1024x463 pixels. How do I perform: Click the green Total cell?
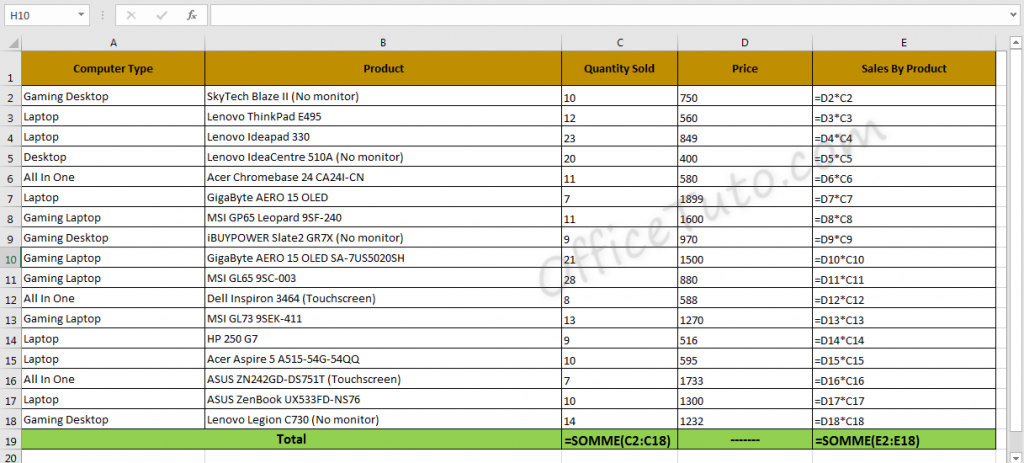[x=291, y=439]
